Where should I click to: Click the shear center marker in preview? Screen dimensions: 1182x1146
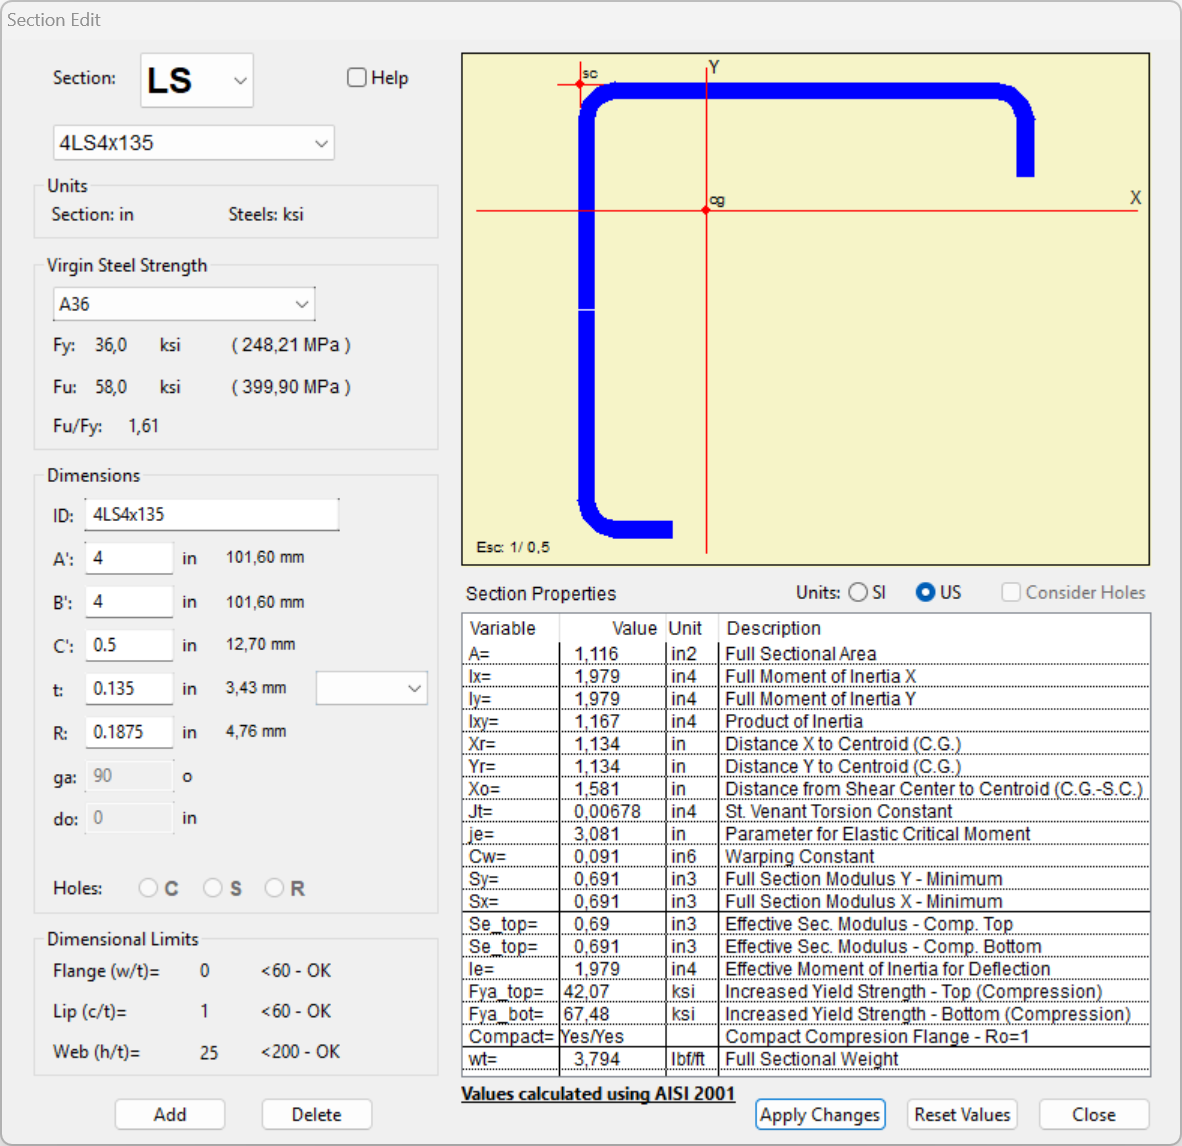tap(580, 83)
